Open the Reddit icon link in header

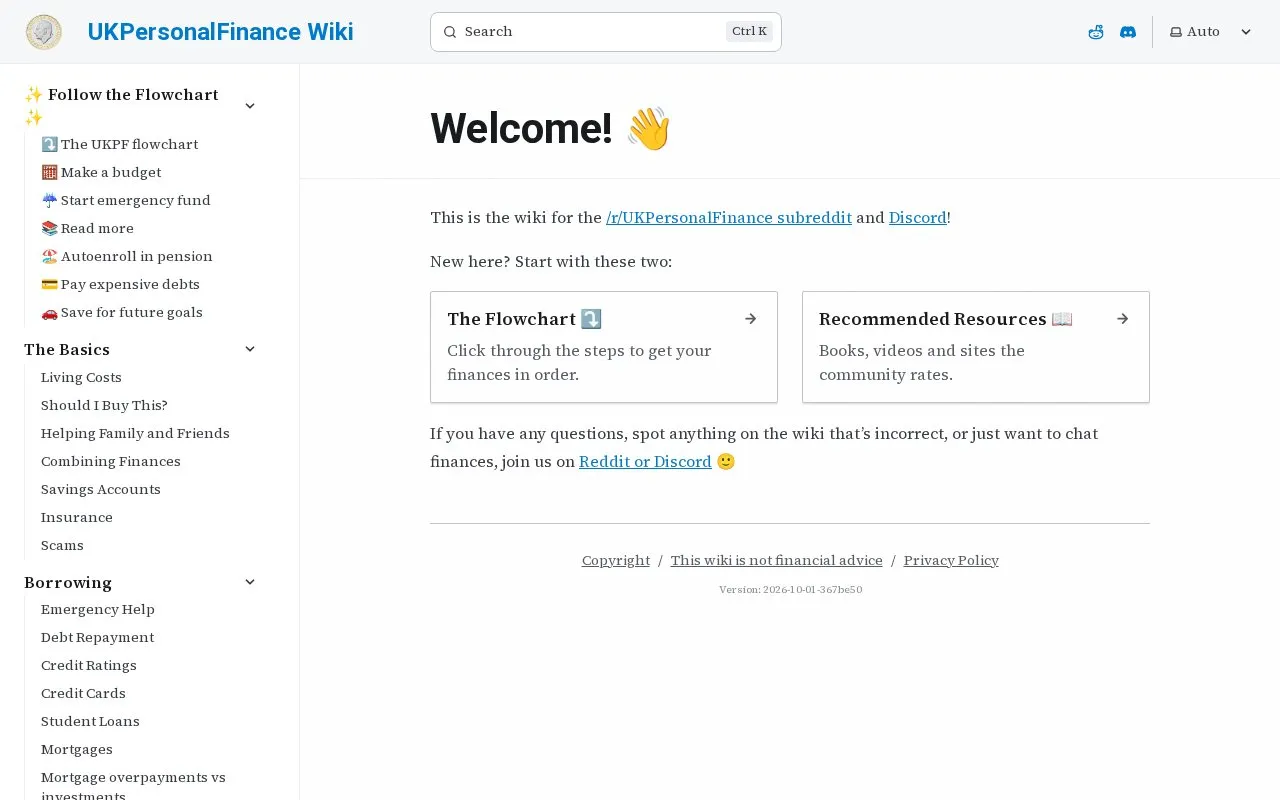point(1096,32)
